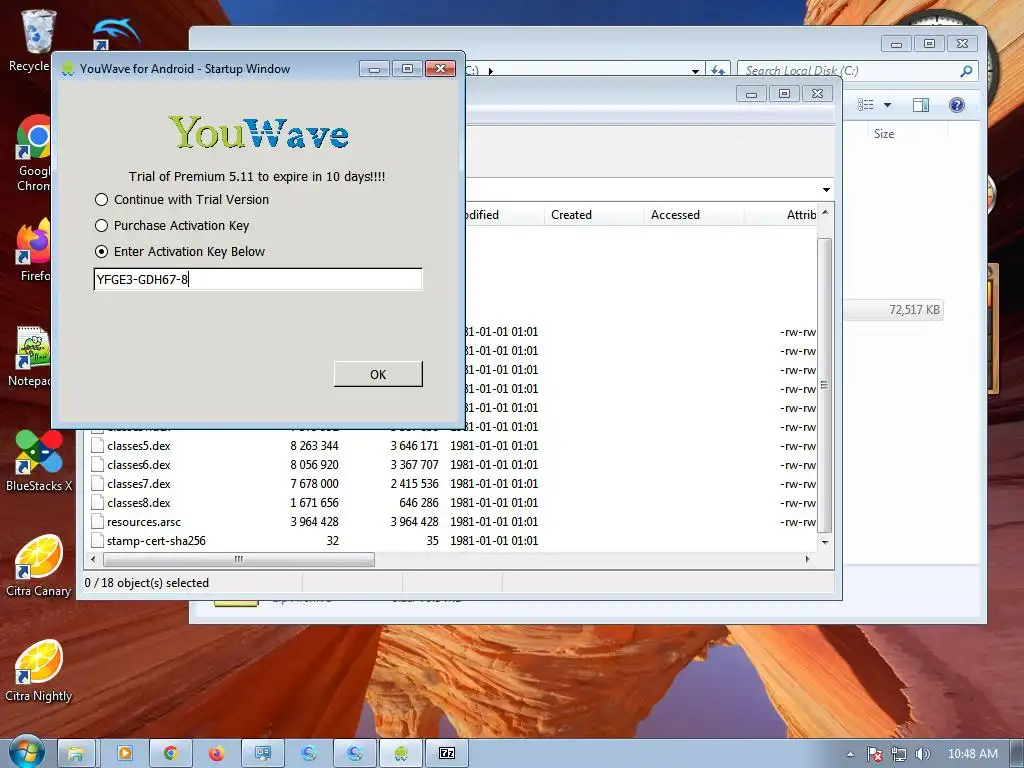The width and height of the screenshot is (1024, 768).
Task: Select classes5.dex in the 7-Zip list
Action: 138,446
